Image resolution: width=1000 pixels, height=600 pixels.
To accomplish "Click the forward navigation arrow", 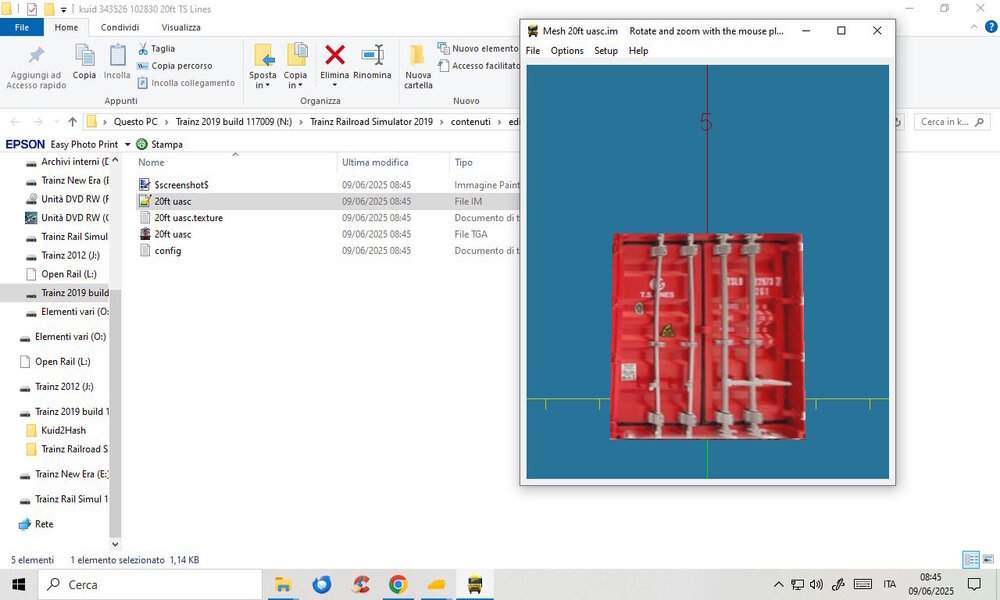I will coord(38,122).
